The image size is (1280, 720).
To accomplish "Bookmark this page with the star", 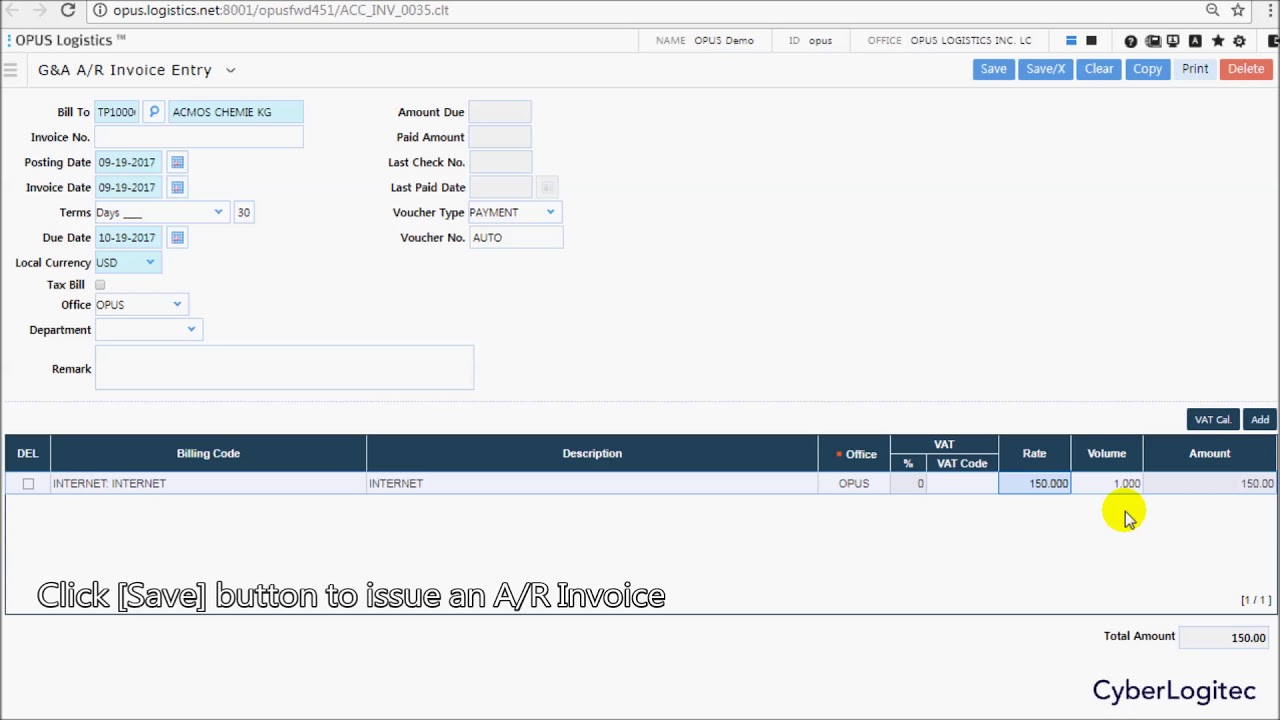I will point(1238,10).
